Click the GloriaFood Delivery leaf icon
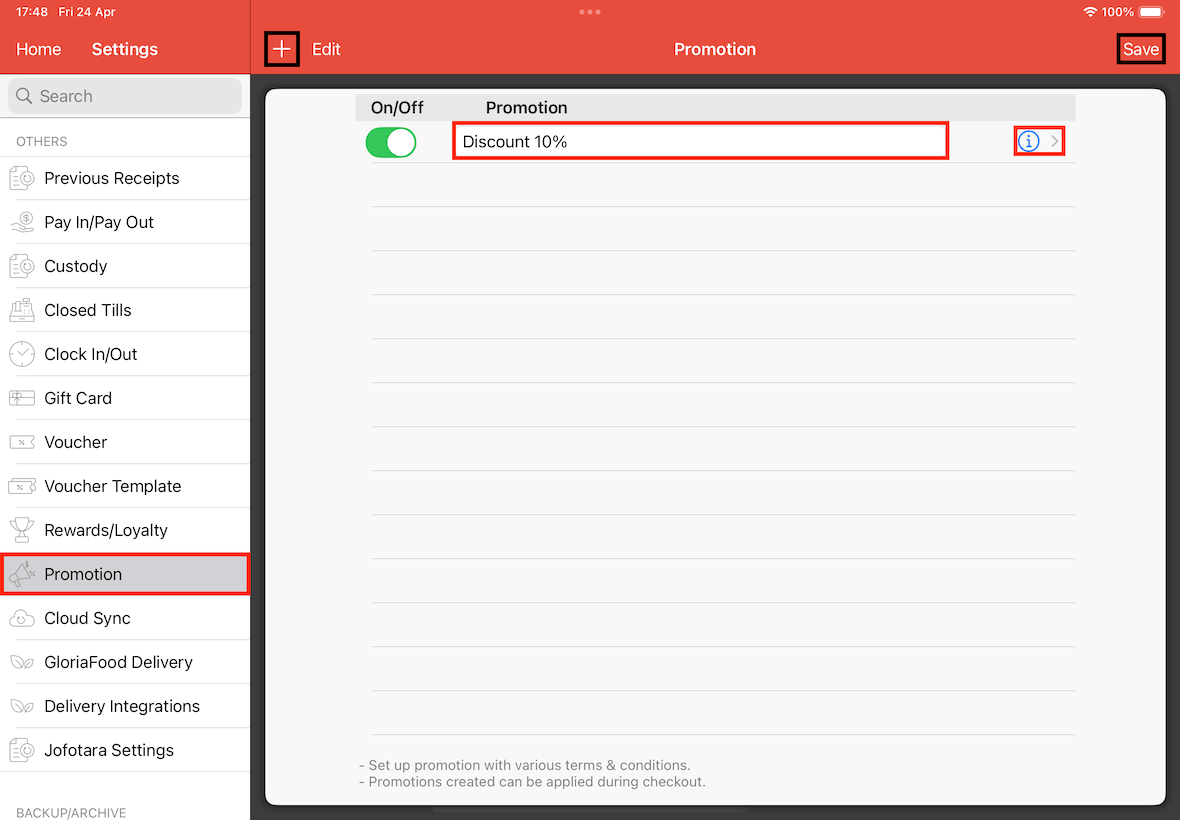This screenshot has width=1180, height=820. tap(22, 663)
